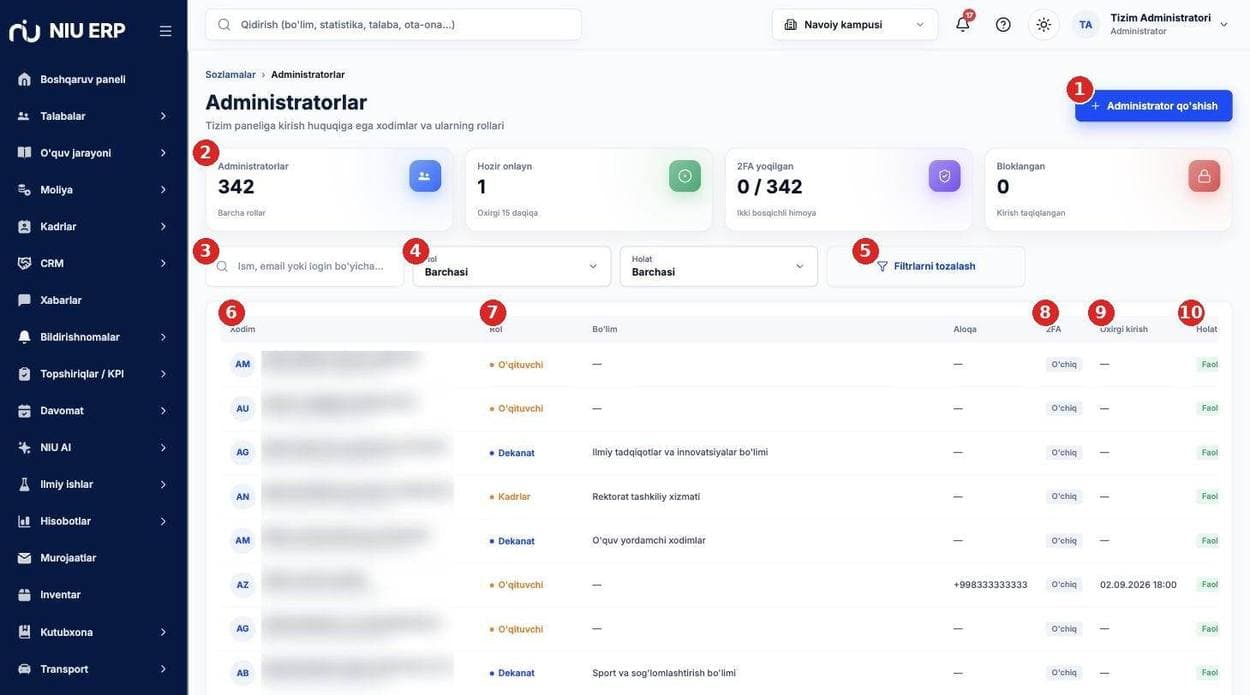Click the Ism, email yoki login search field

pos(305,266)
